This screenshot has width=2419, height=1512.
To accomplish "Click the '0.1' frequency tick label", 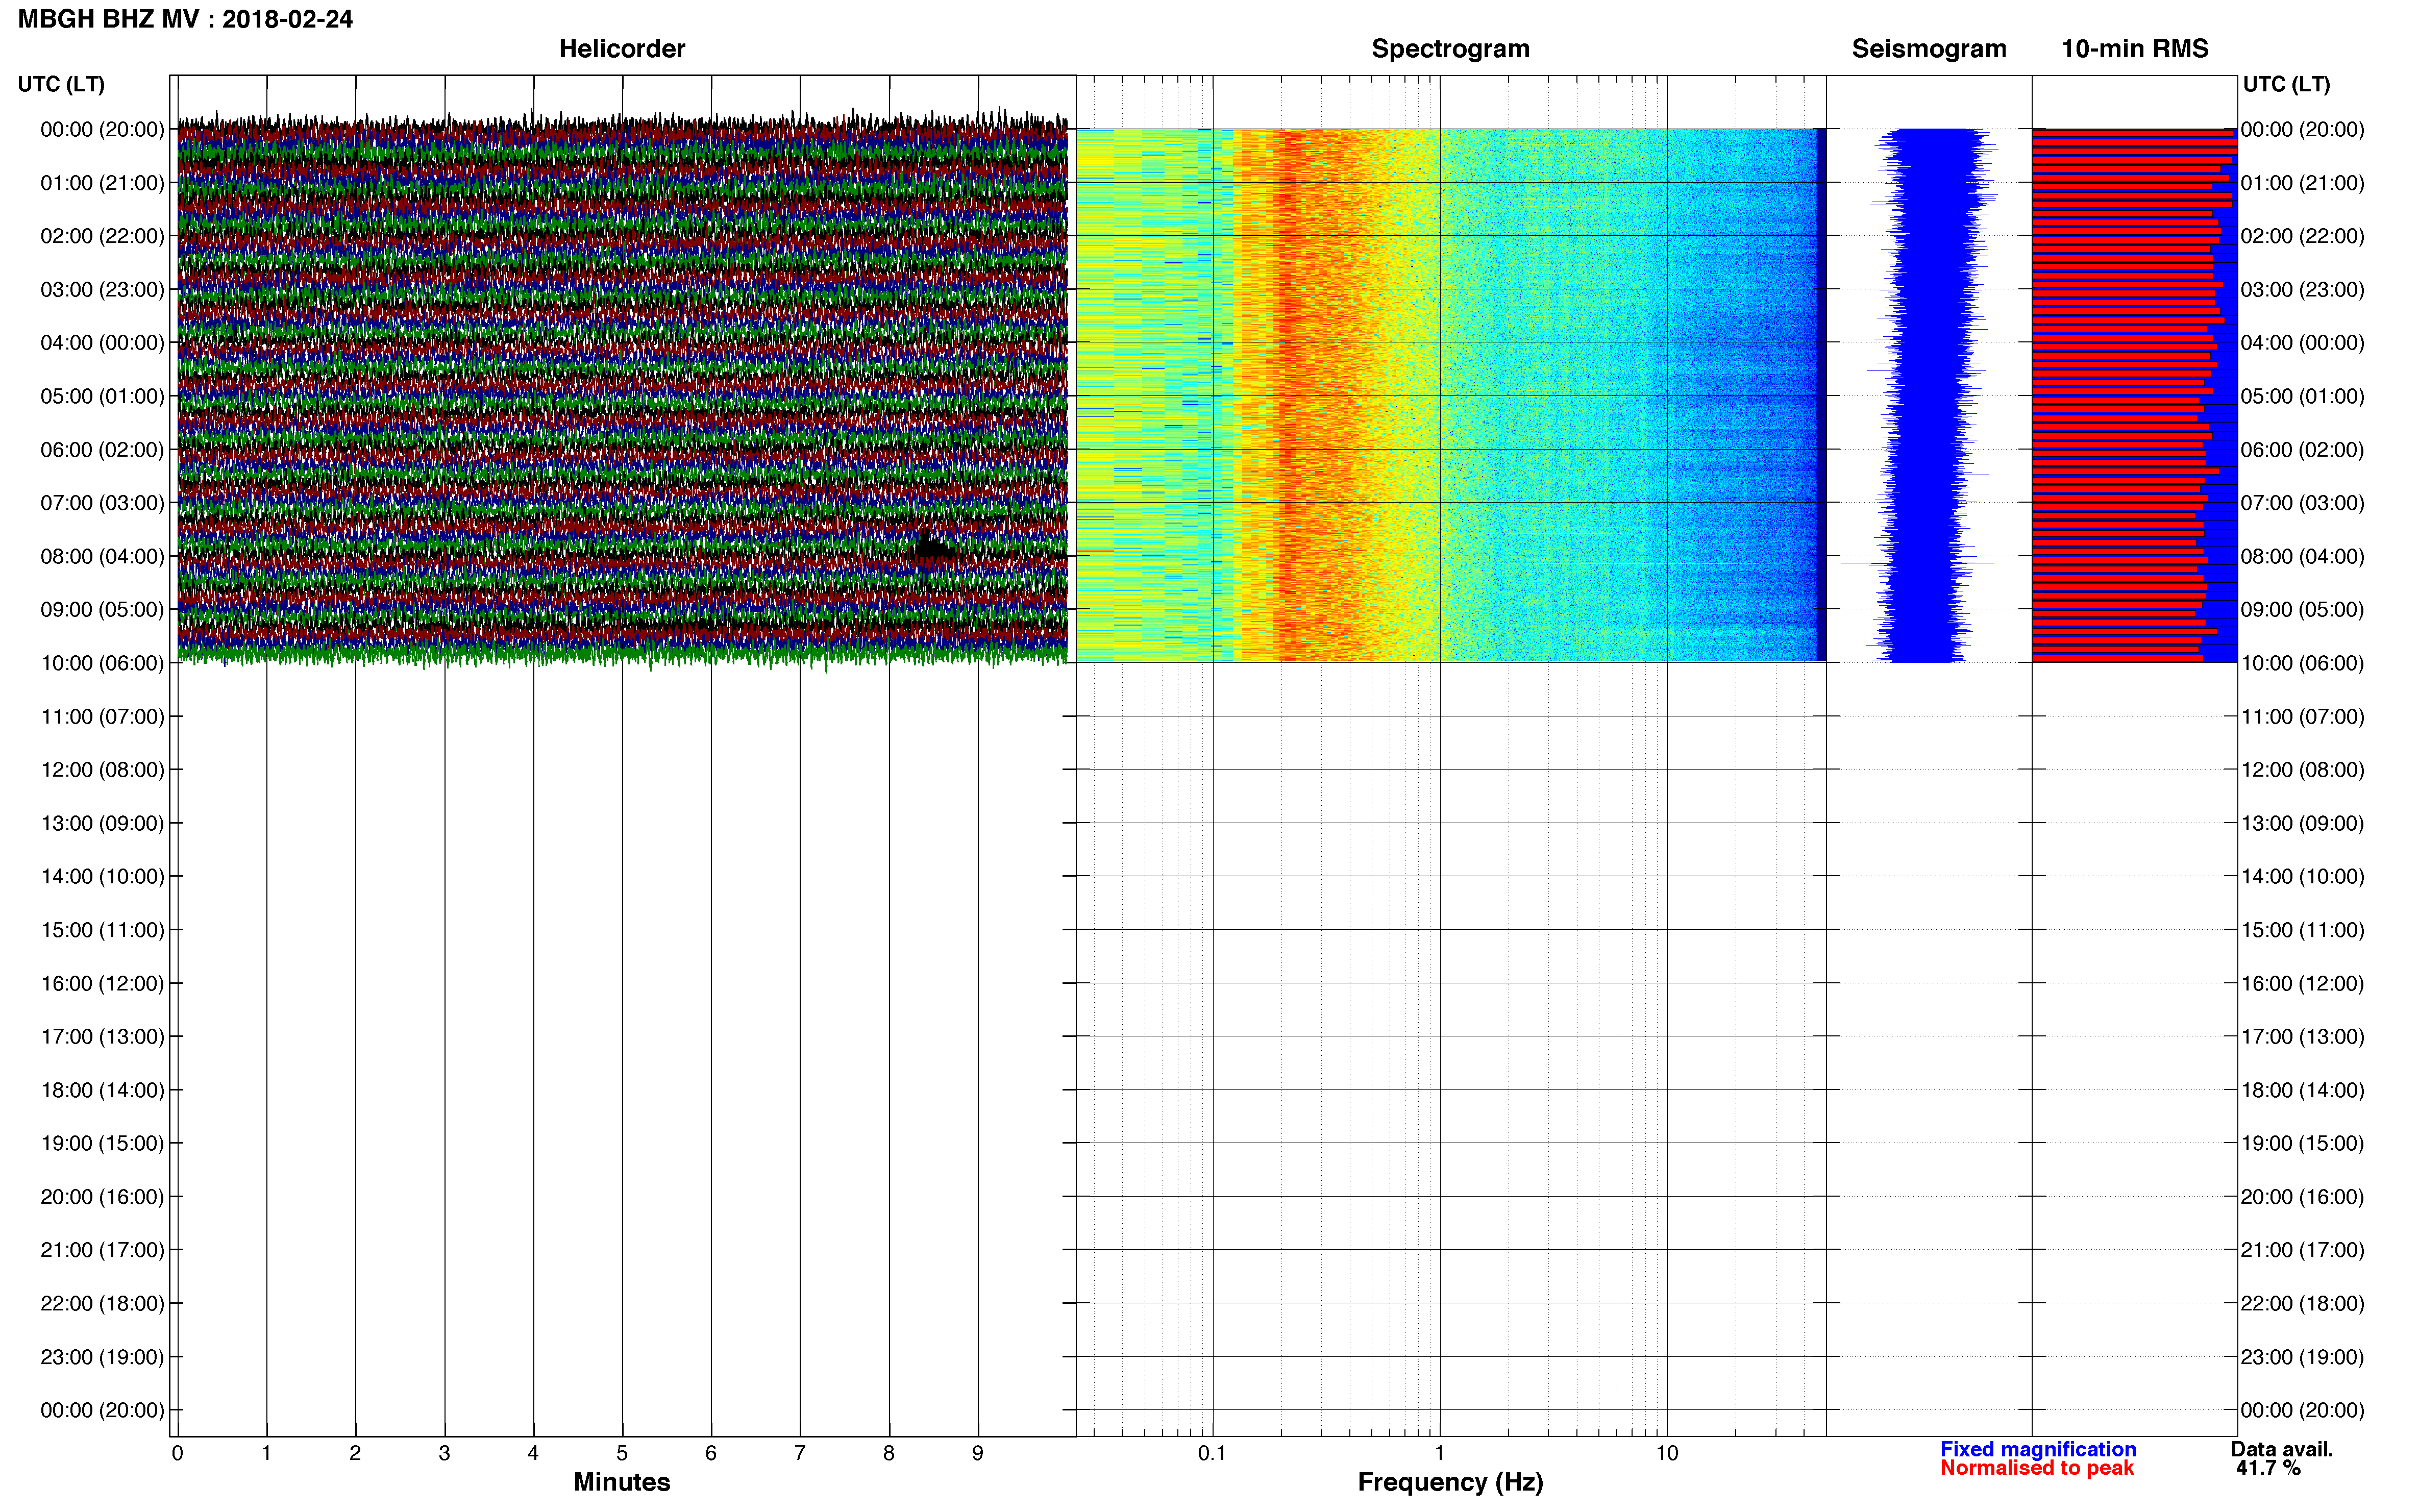I will pos(1212,1454).
